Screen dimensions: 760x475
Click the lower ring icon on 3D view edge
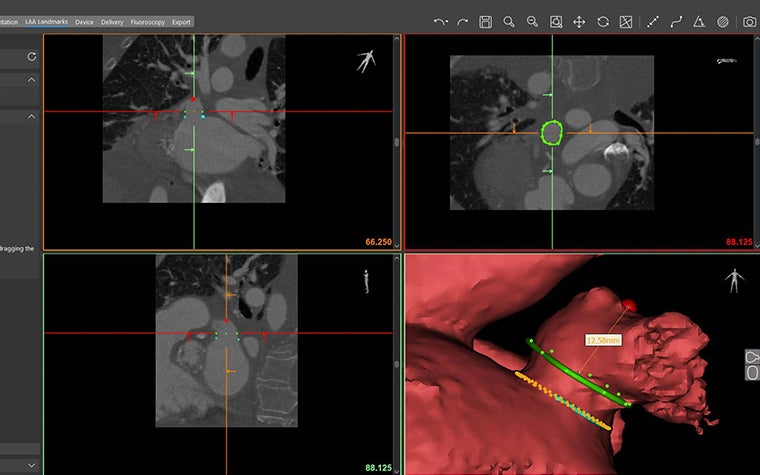pyautogui.click(x=752, y=373)
